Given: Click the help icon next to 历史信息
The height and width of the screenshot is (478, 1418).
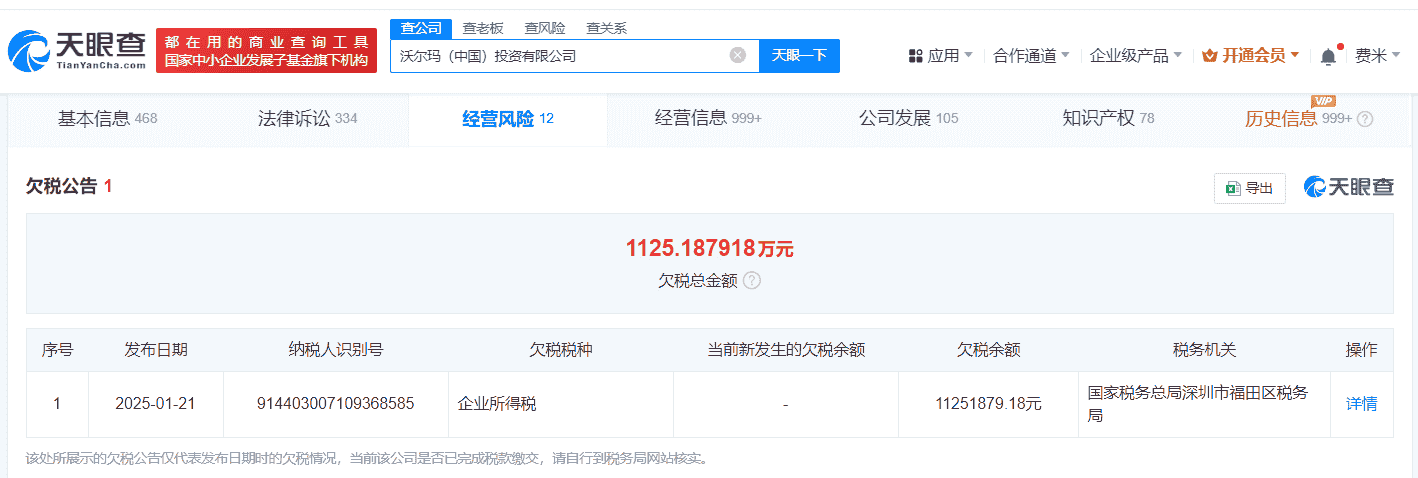Looking at the screenshot, I should [1365, 119].
